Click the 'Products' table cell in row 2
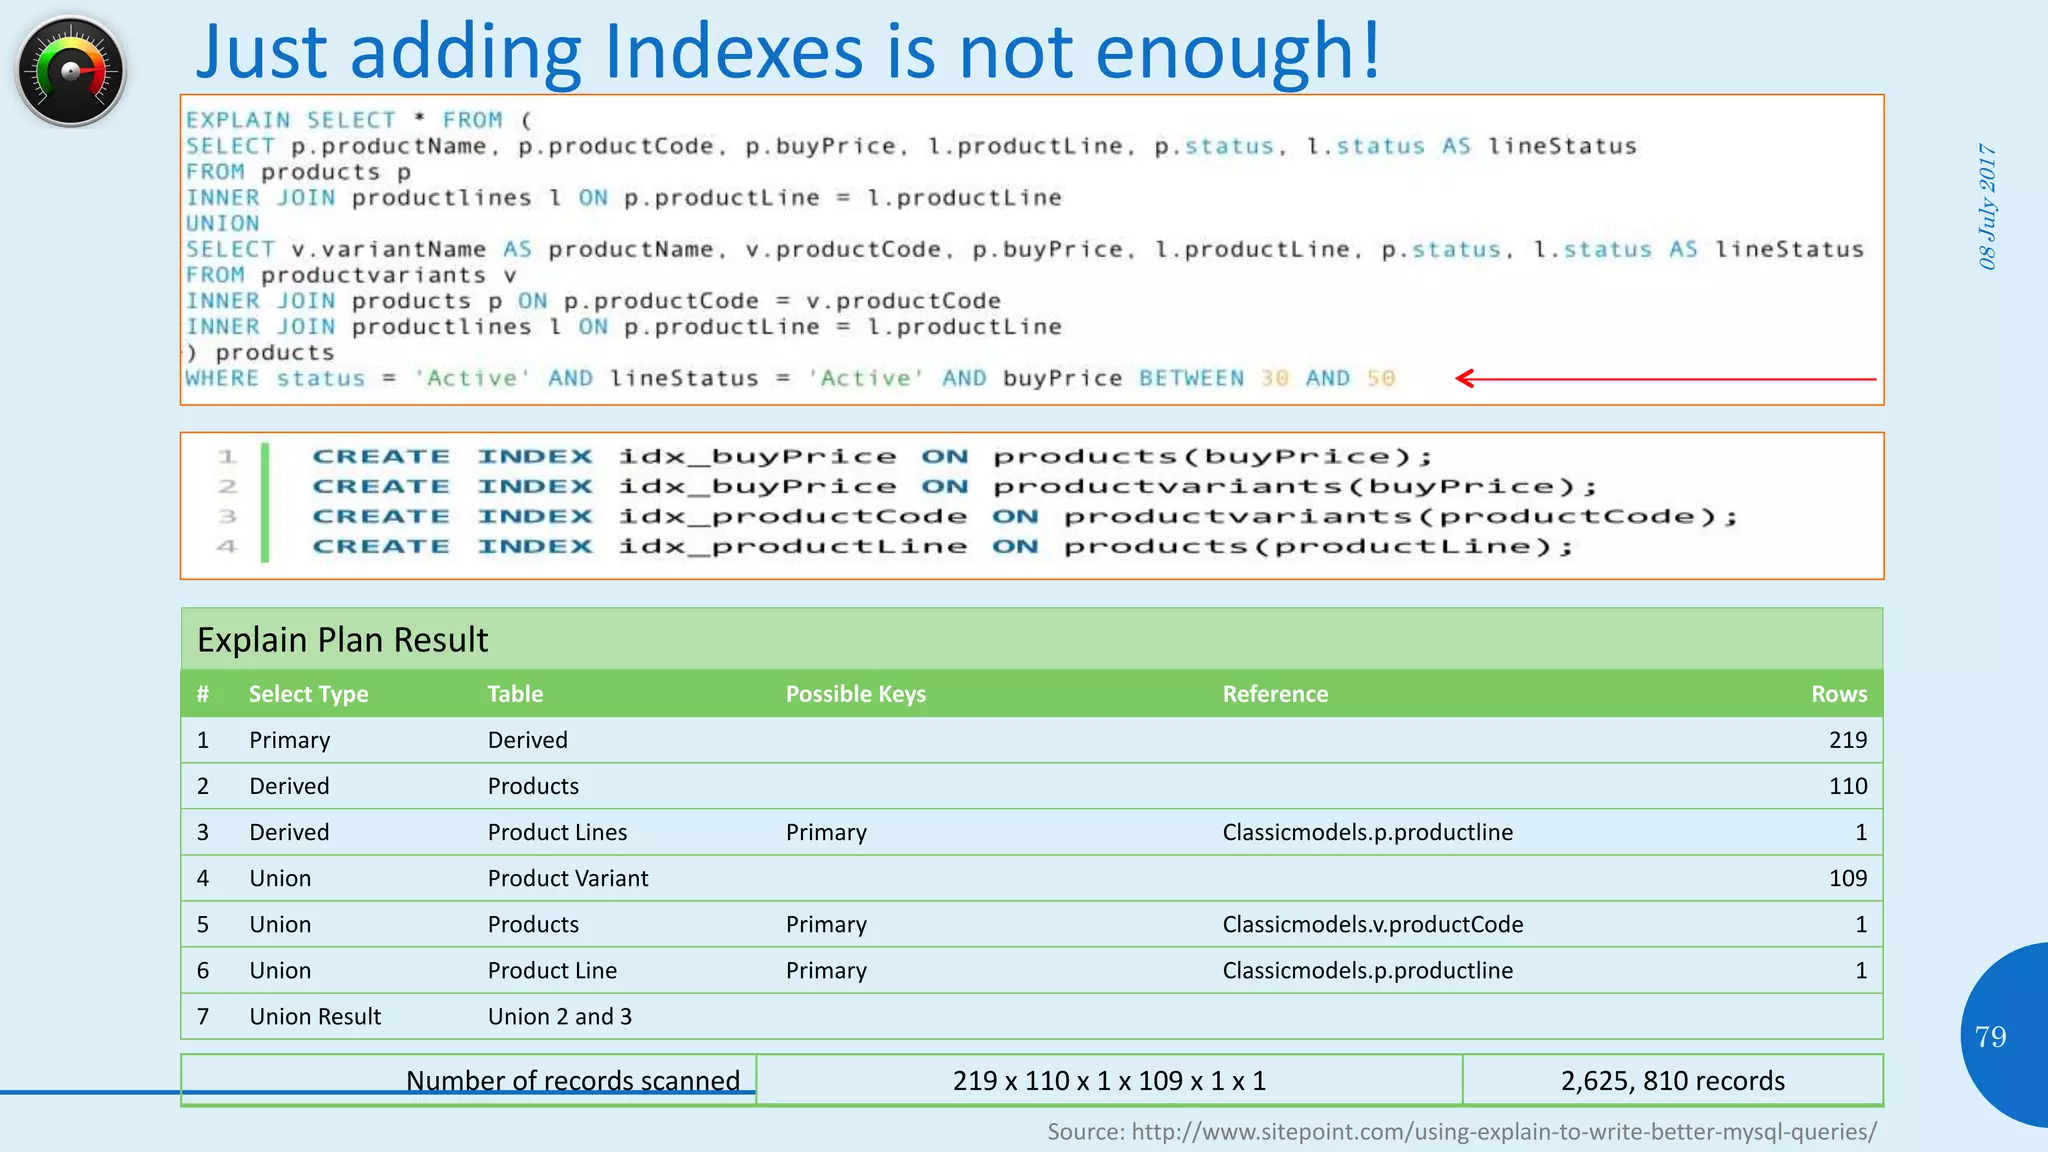The image size is (2048, 1152). click(x=533, y=786)
